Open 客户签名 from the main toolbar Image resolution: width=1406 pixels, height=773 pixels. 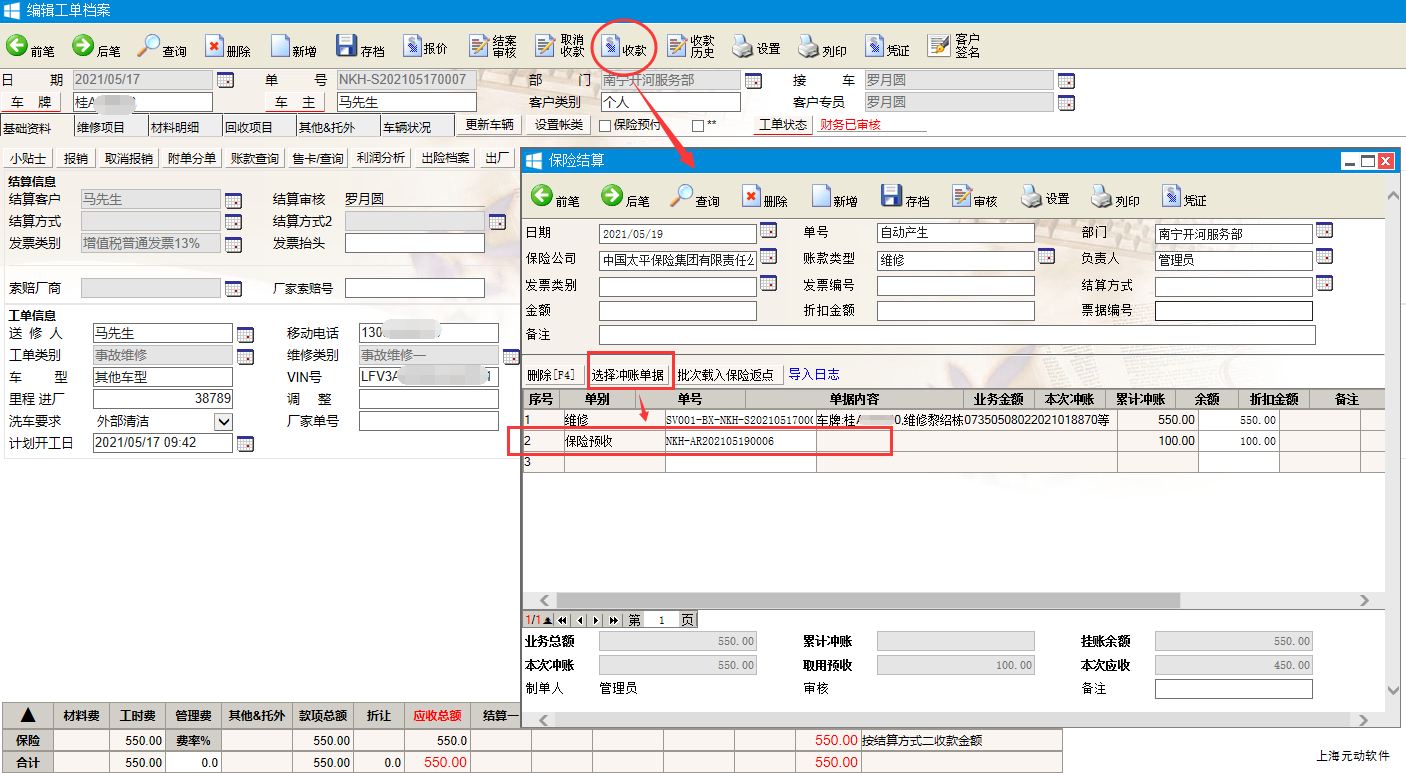point(954,46)
